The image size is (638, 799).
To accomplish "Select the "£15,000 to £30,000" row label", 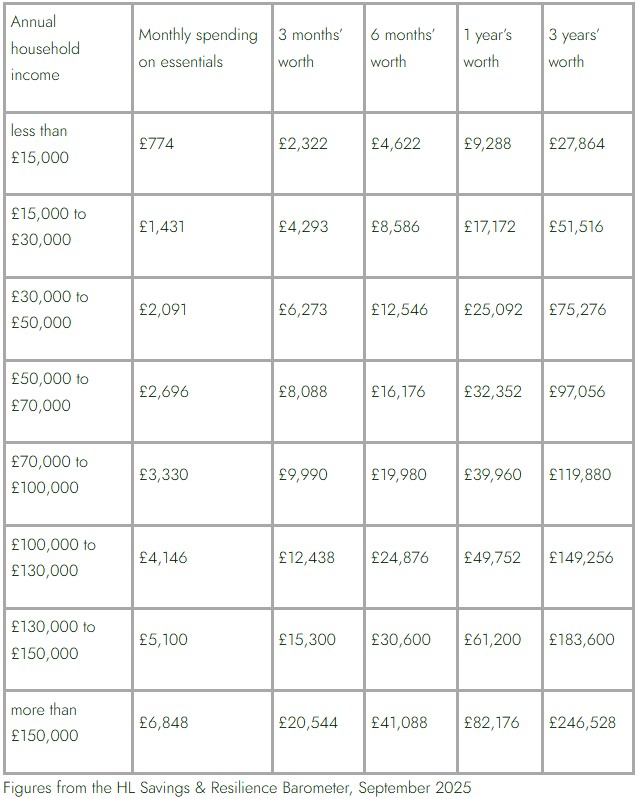I will point(49,227).
